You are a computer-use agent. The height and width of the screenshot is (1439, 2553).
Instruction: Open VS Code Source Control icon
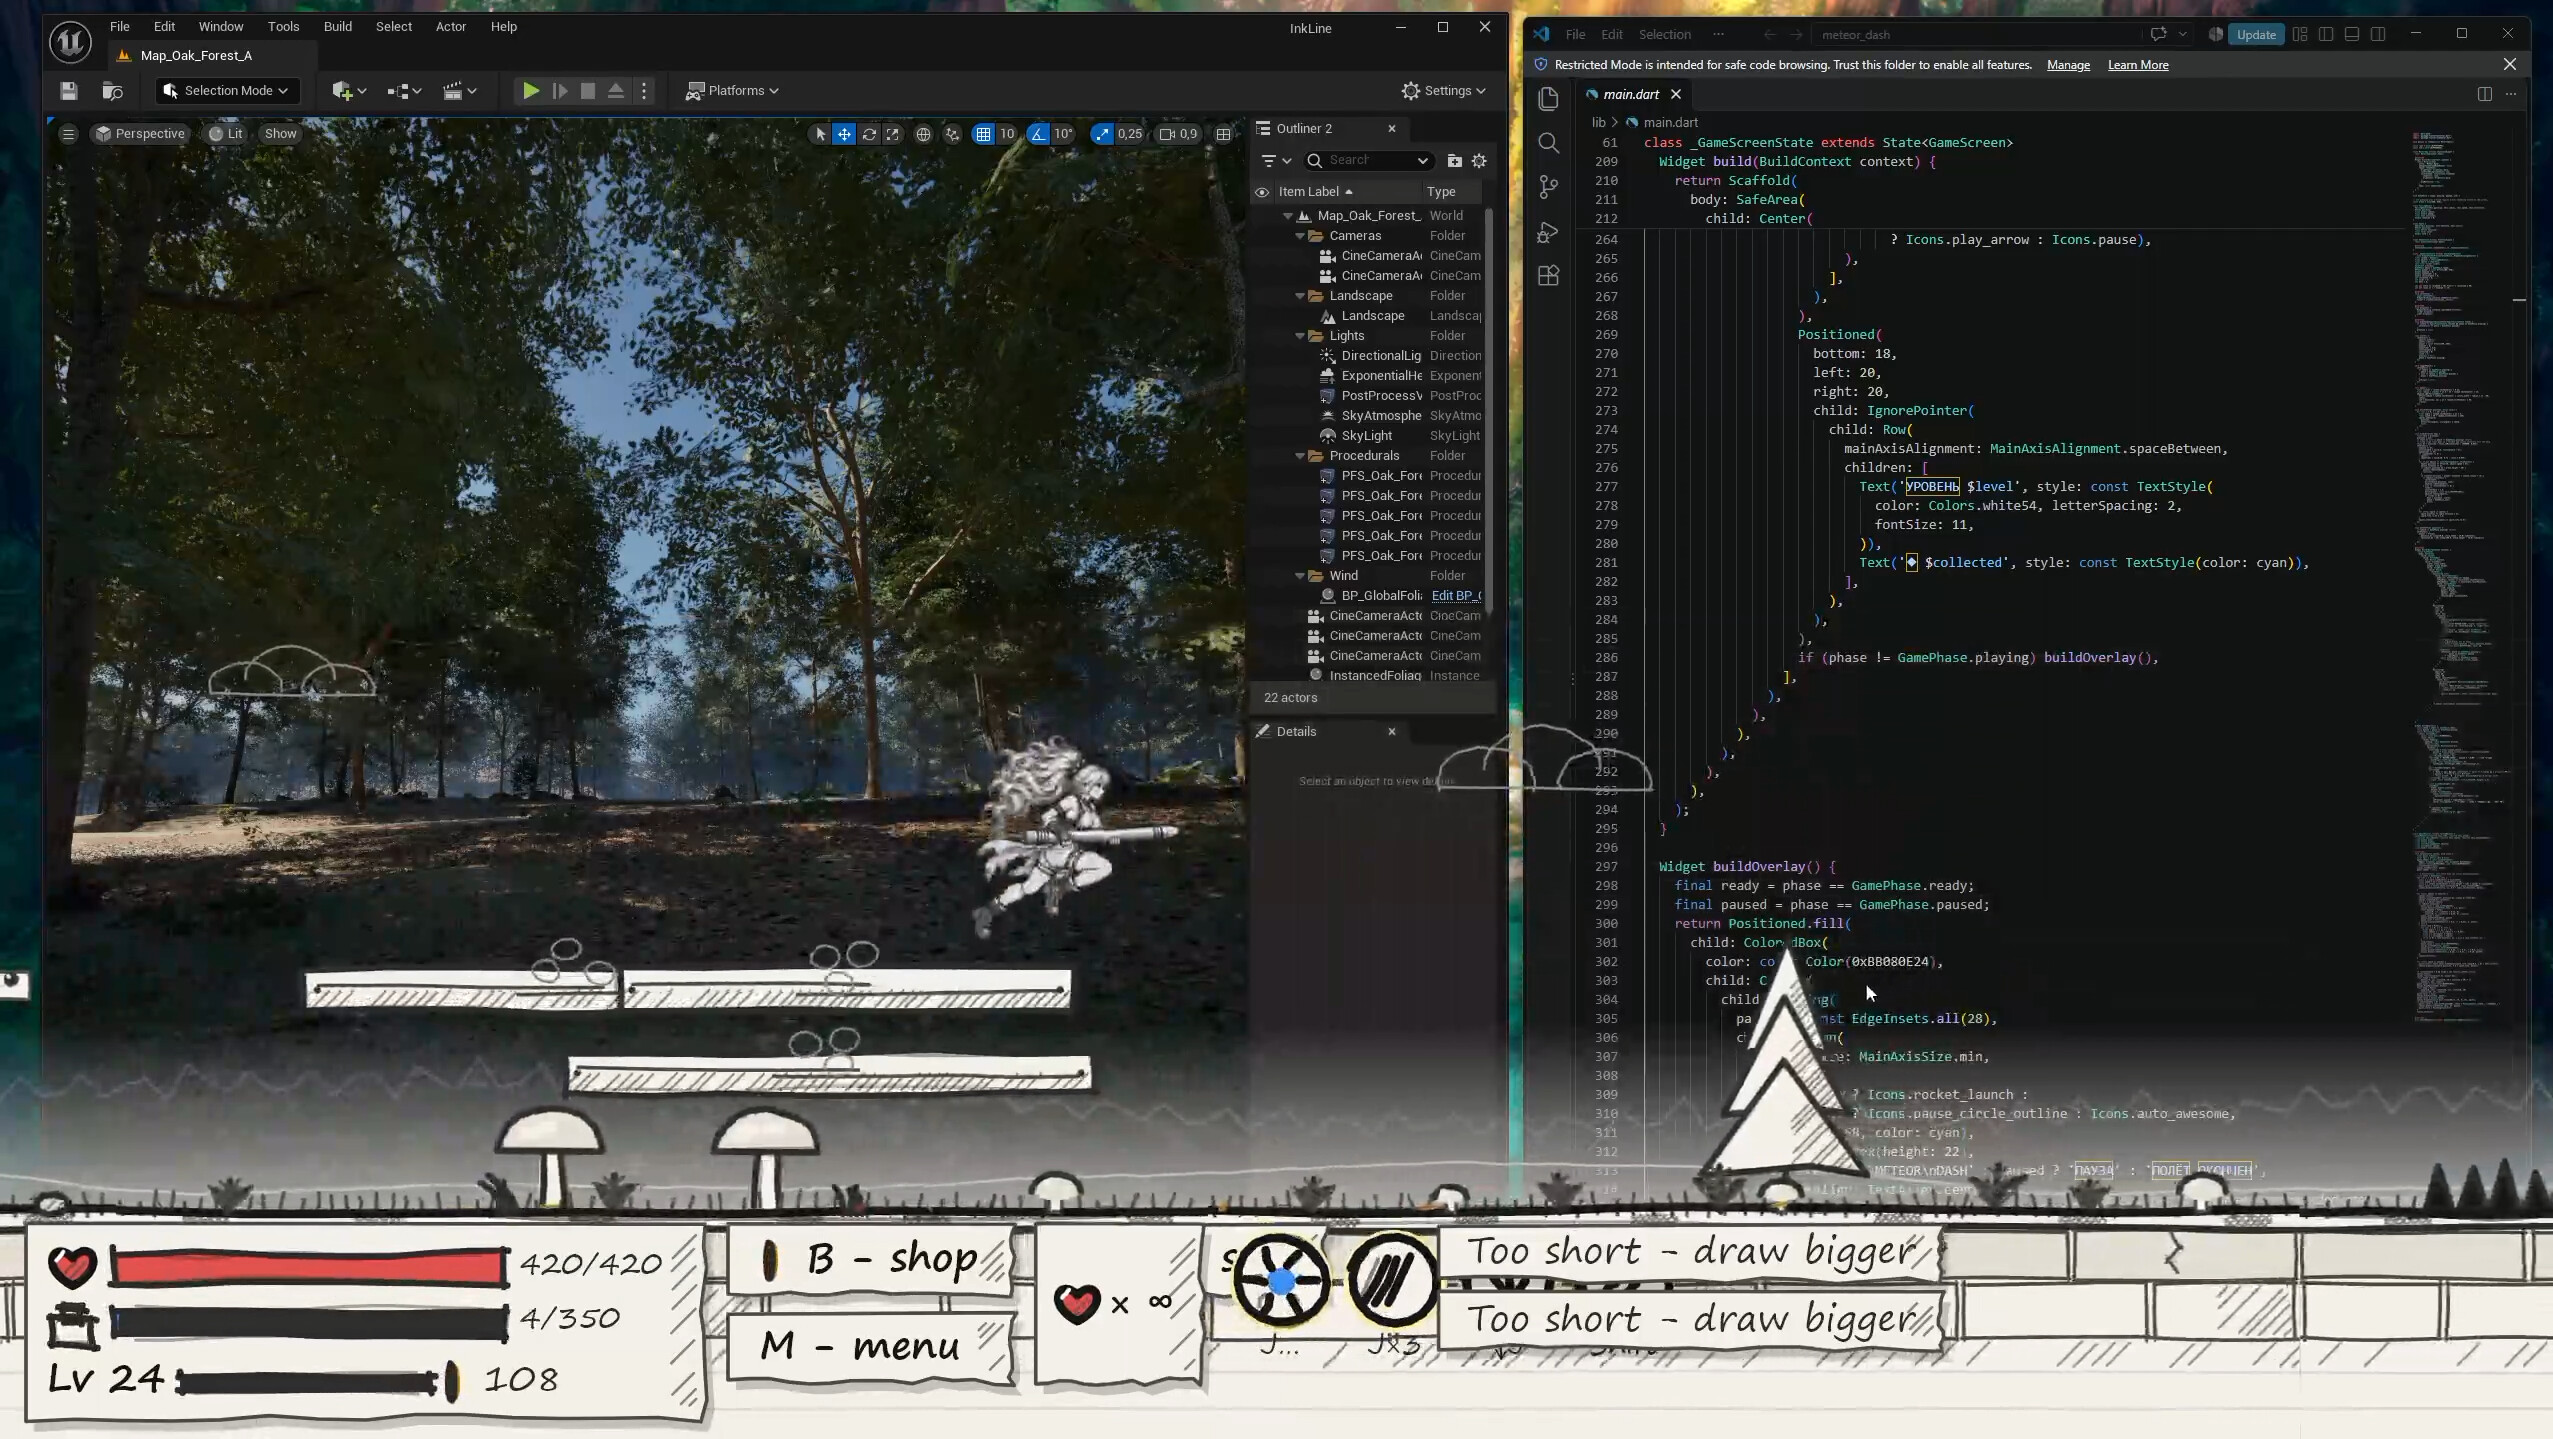pos(1548,187)
